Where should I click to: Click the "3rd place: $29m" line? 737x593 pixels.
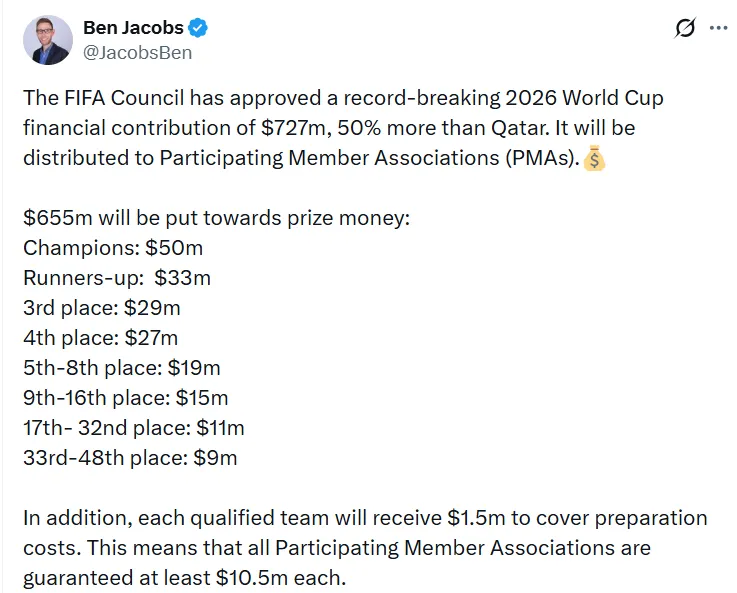[x=102, y=308]
